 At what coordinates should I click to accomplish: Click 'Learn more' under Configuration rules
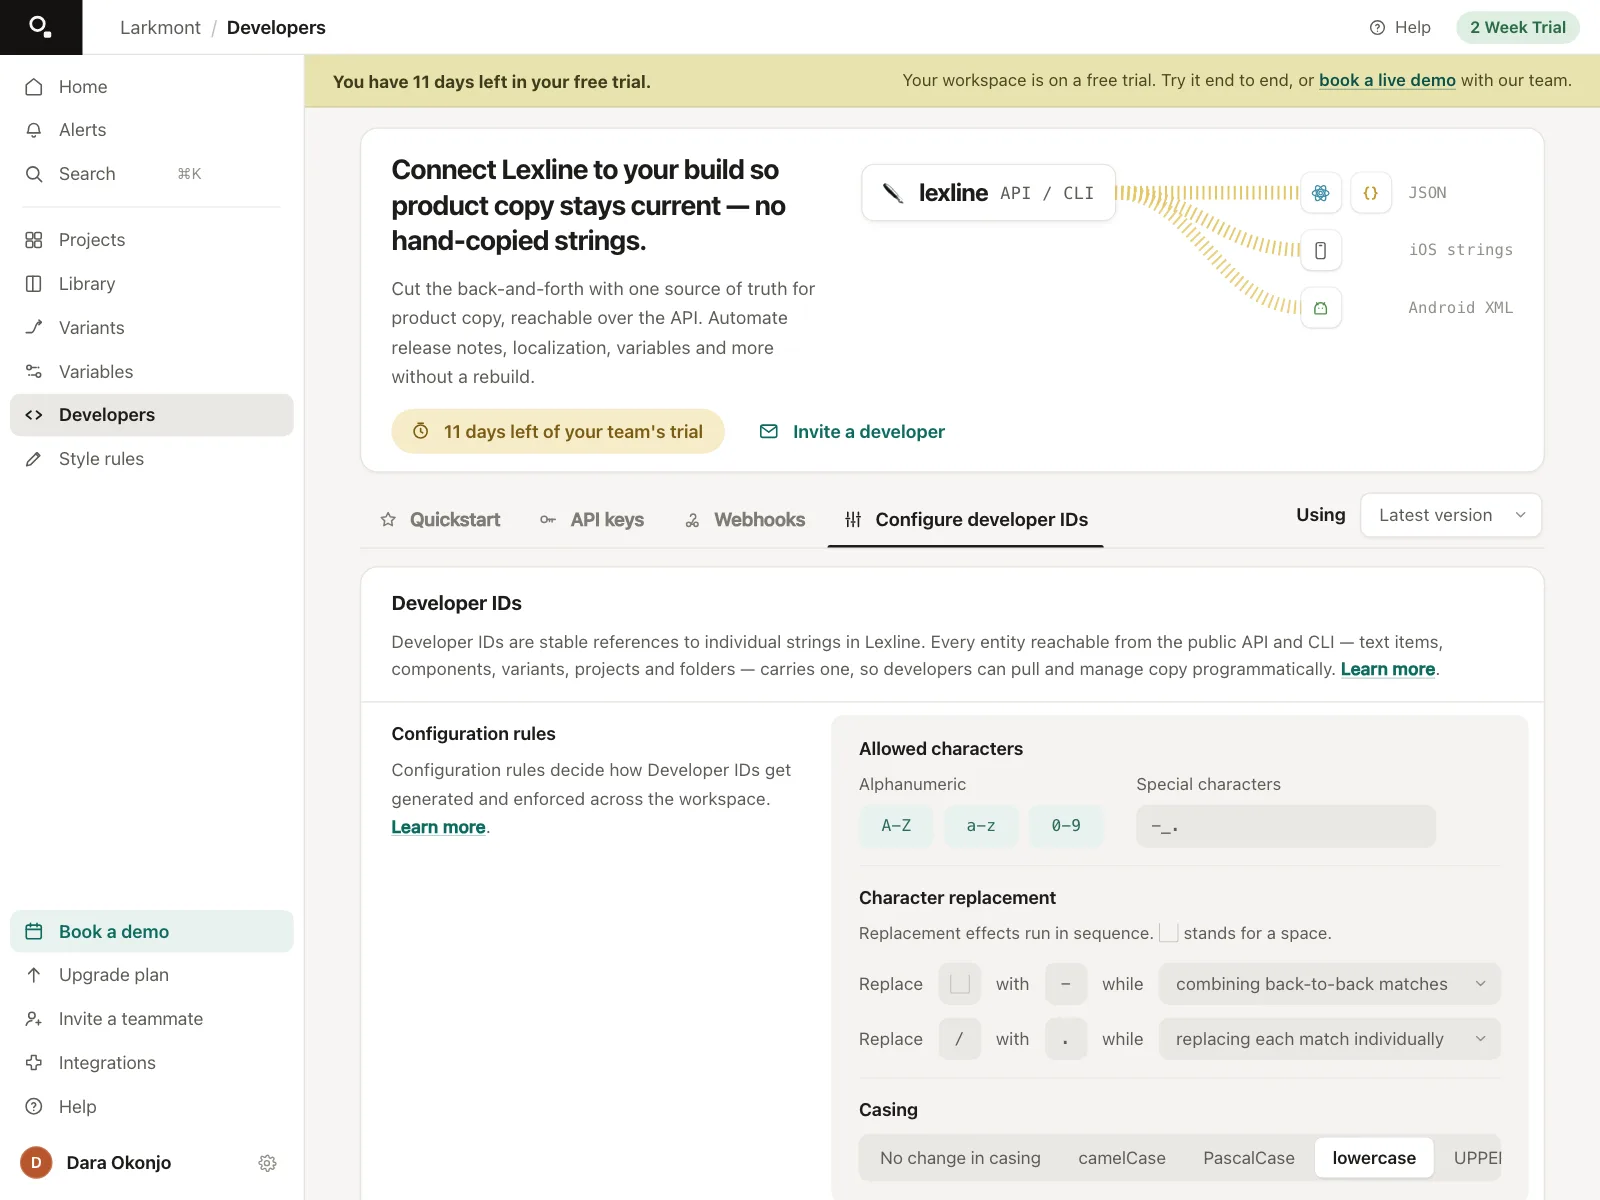(x=438, y=827)
